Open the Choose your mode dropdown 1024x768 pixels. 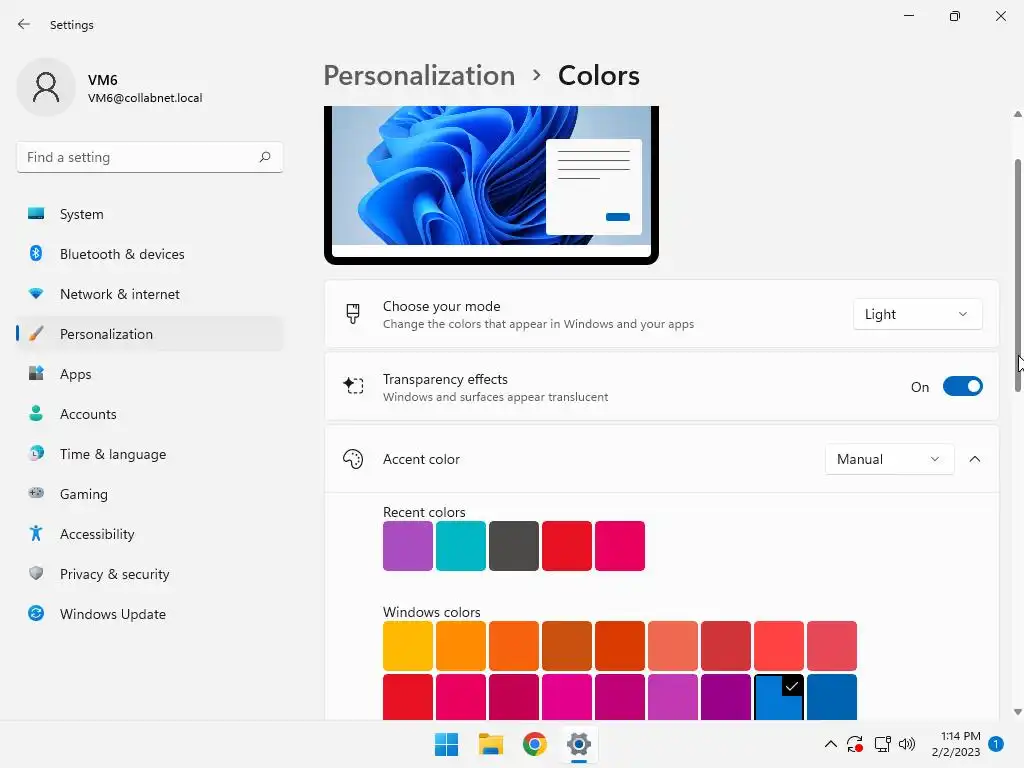[917, 314]
